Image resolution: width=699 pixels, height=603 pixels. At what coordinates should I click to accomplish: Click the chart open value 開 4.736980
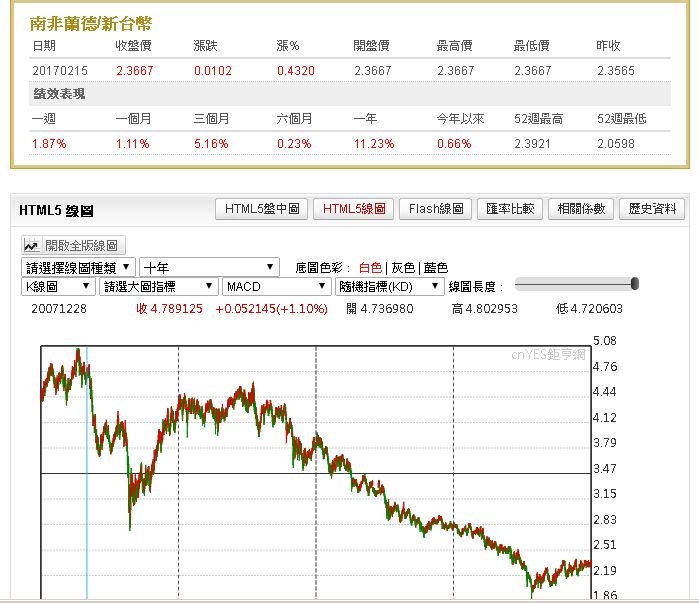380,308
